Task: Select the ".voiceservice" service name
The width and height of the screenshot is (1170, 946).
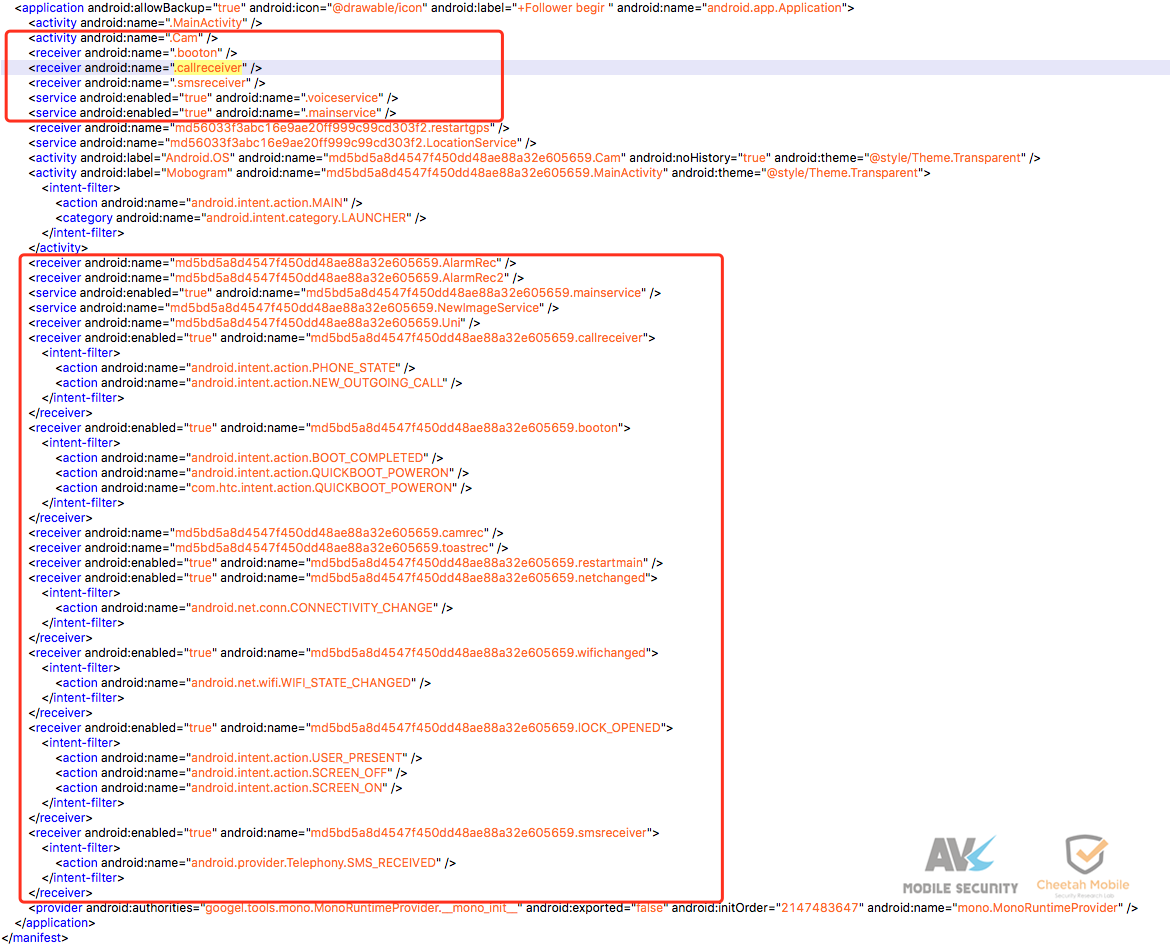Action: (342, 98)
